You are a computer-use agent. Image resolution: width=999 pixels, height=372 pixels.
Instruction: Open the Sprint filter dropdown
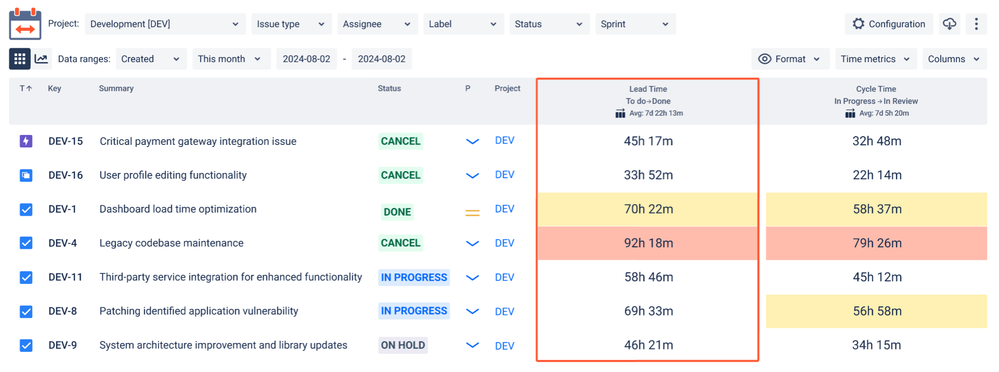(635, 24)
